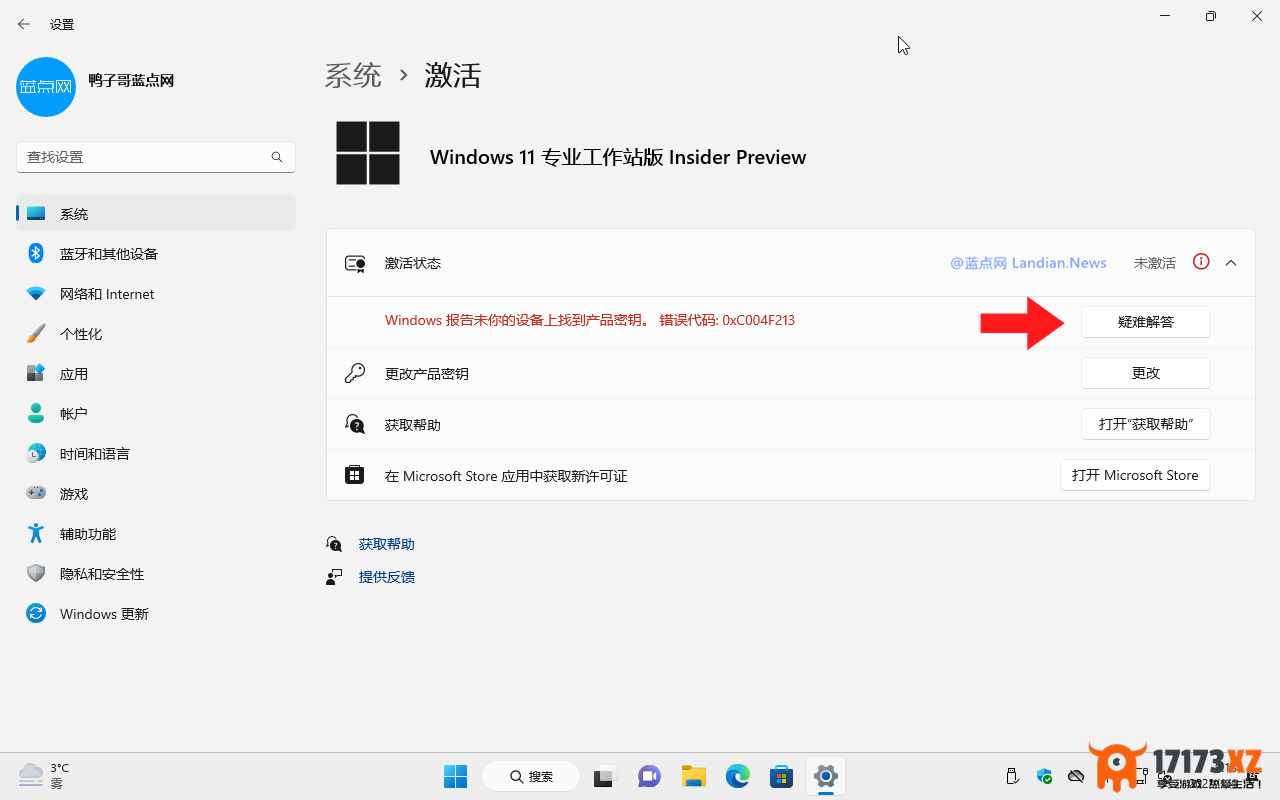1280x800 pixels.
Task: Click the 辅助功能 accessibility figure icon
Action: click(36, 534)
